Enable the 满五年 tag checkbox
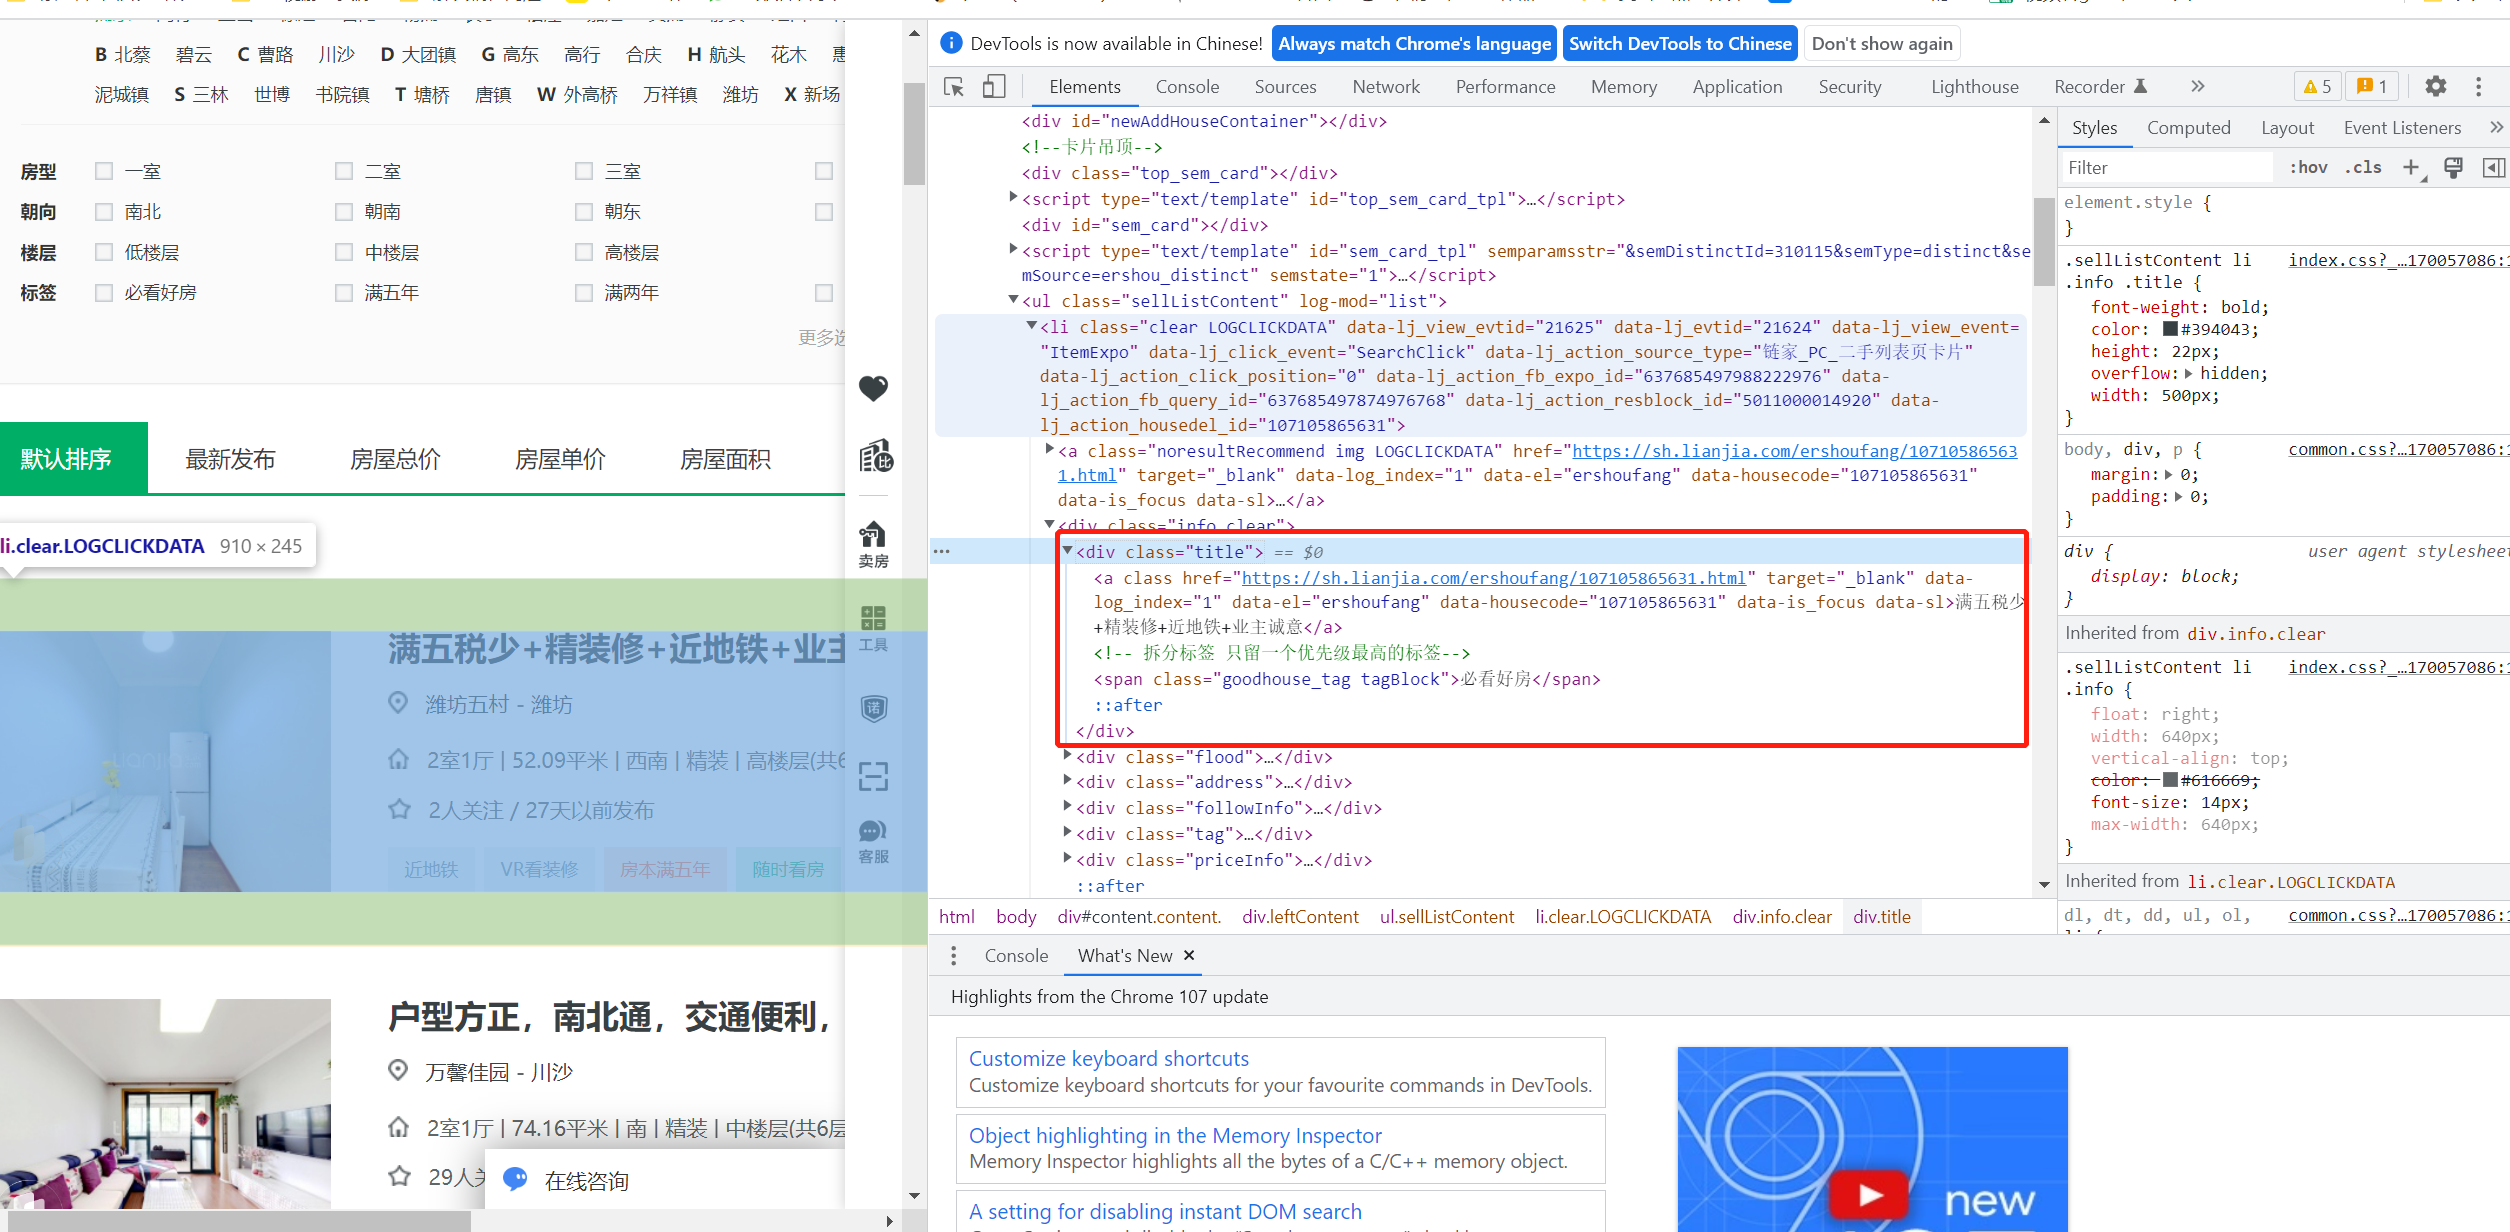The image size is (2510, 1232). tap(344, 293)
